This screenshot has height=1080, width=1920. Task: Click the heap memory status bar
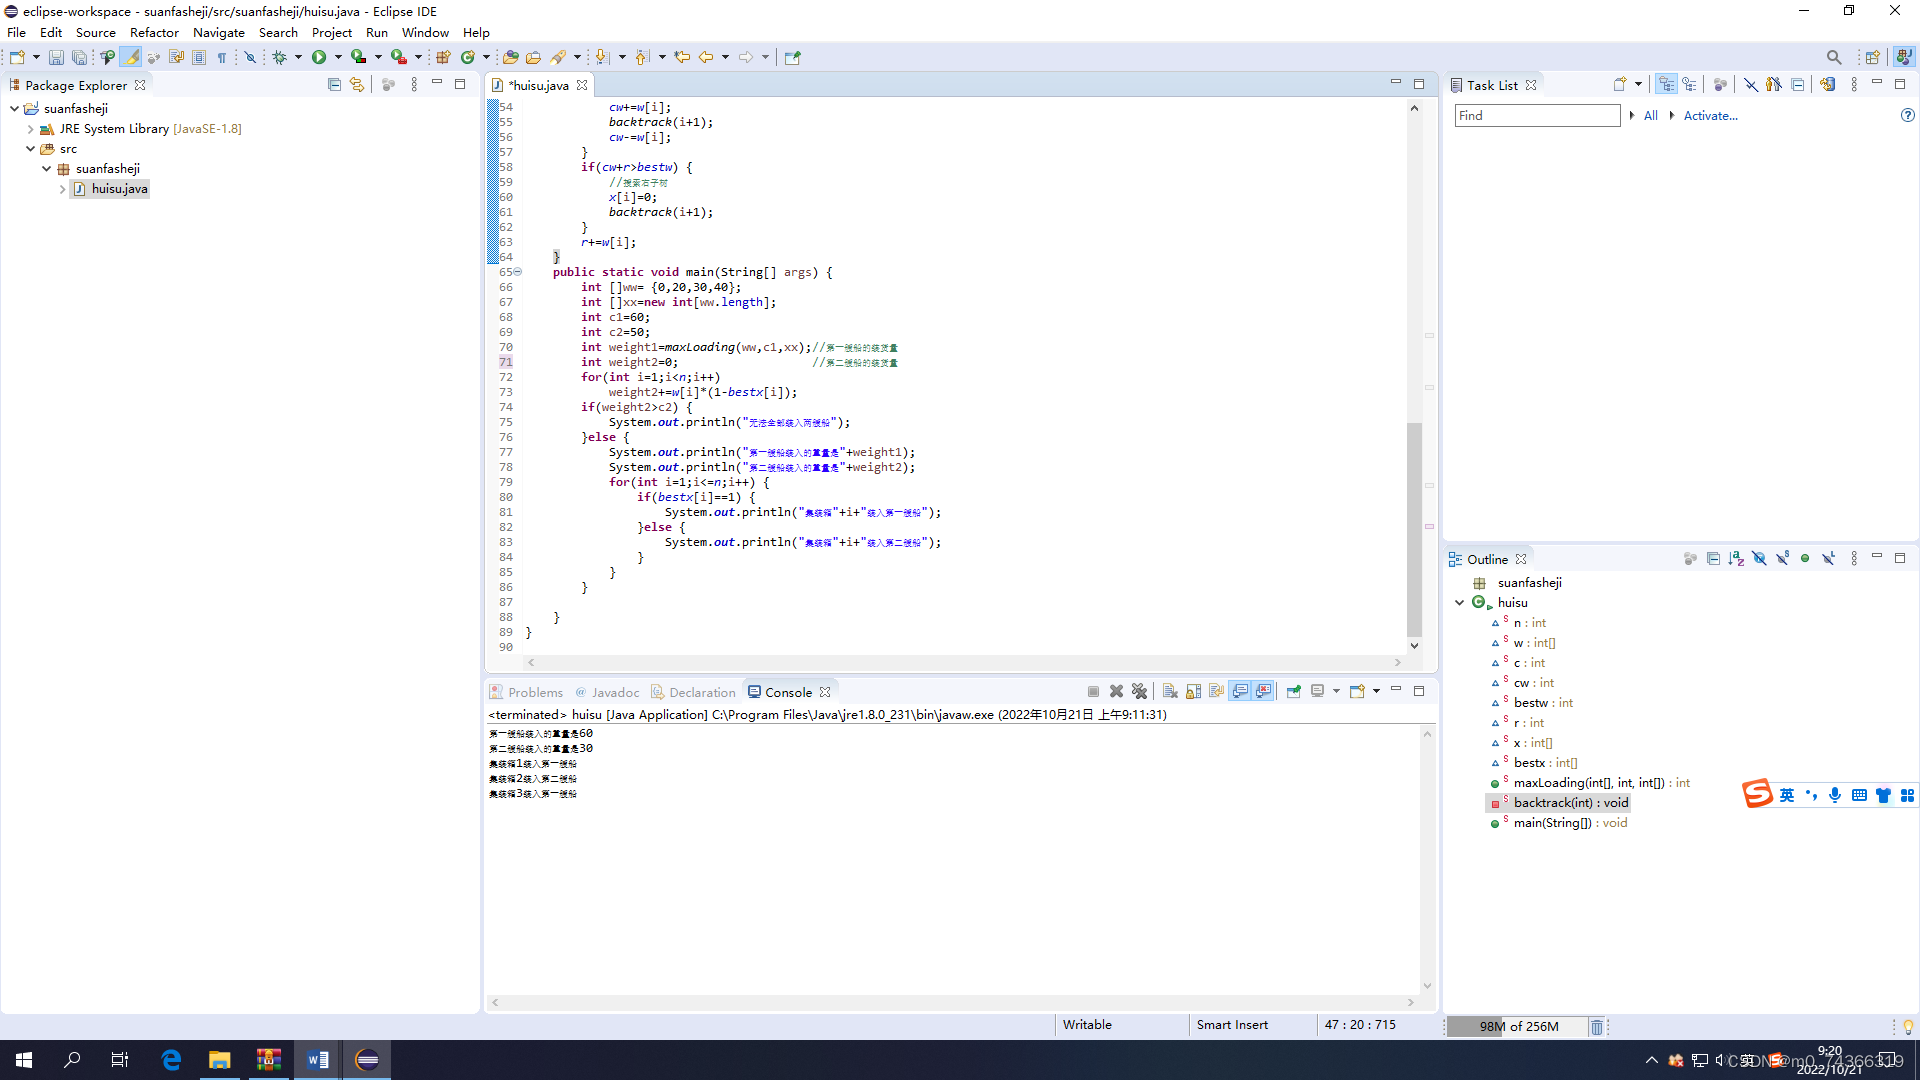(1518, 1027)
